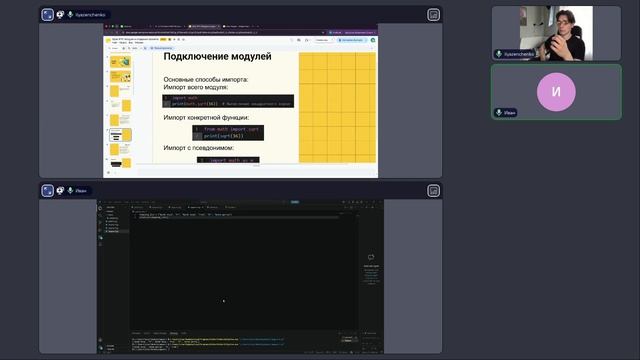Open Manage gear icon in VS Code activity bar
The image size is (640, 360).
click(x=100, y=348)
